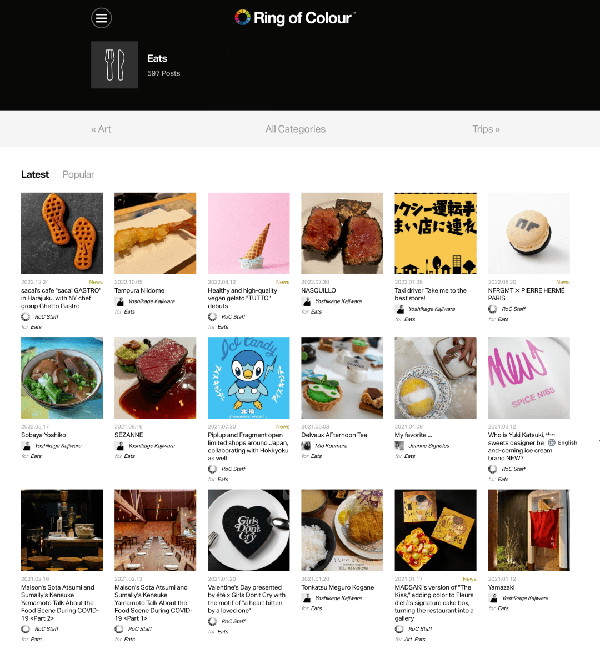
Task: Click author avatar under Tempura Nidome post
Action: 120,301
